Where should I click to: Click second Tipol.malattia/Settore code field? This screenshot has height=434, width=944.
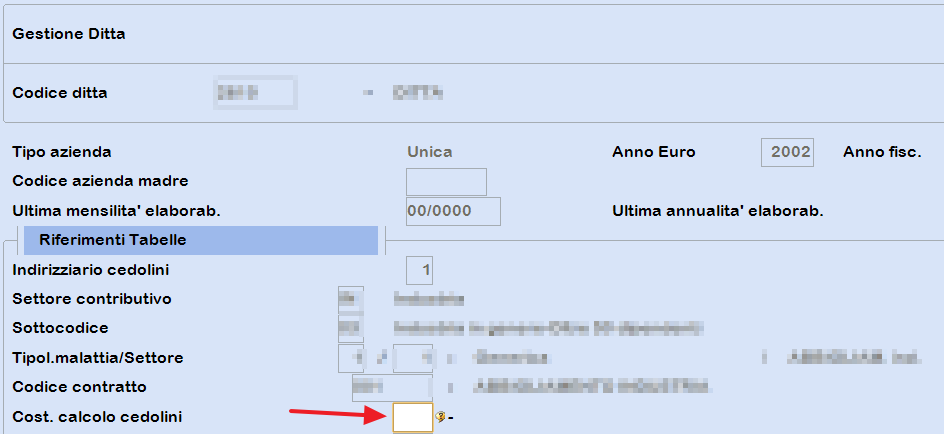pos(413,358)
